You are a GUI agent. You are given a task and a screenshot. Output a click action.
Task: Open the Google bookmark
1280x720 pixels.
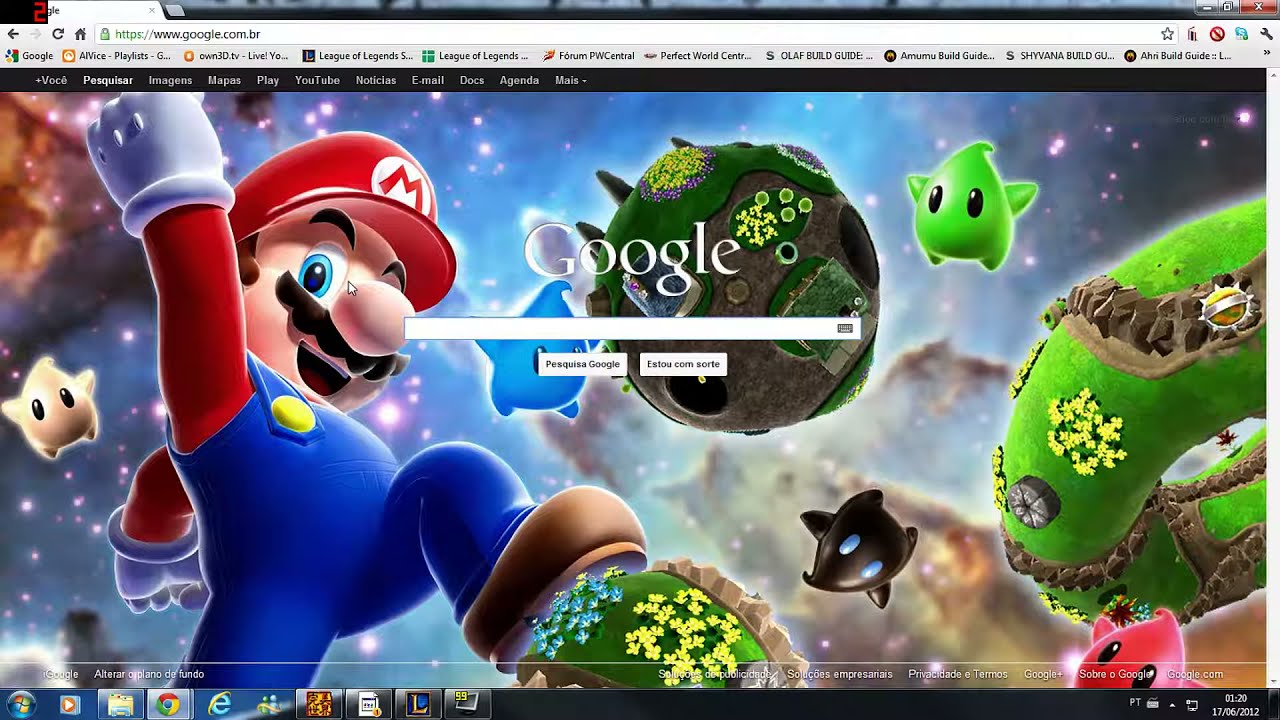29,56
